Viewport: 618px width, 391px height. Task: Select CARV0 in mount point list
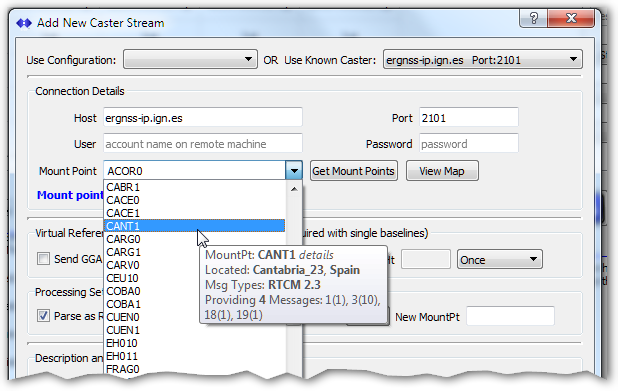tap(152, 265)
